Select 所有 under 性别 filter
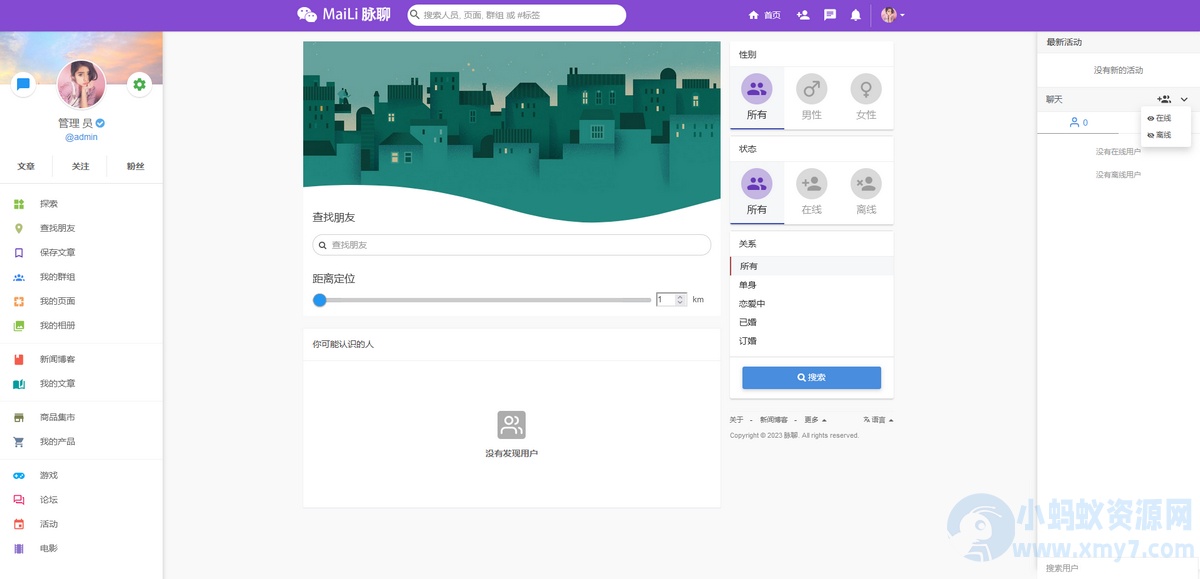 (757, 98)
